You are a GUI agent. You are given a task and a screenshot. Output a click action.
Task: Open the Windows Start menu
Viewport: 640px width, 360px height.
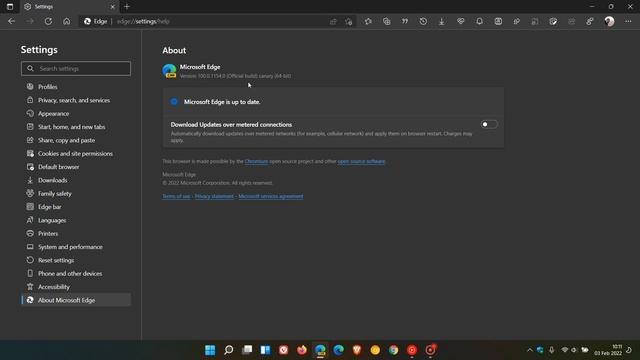[210, 350]
